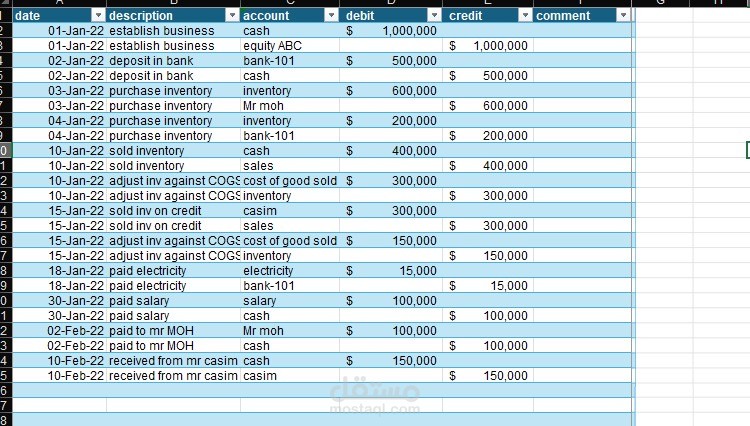
Task: Open the date column filter dropdown
Action: click(98, 15)
